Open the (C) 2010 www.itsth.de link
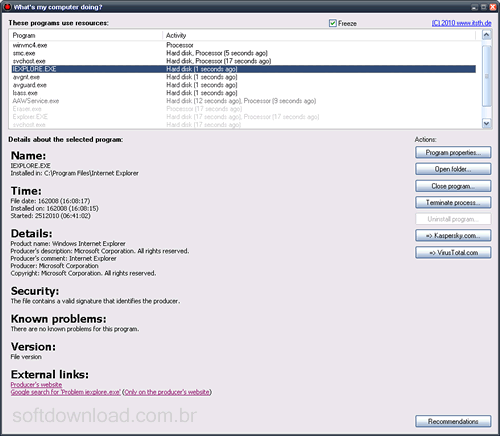The height and width of the screenshot is (436, 500). (x=461, y=23)
